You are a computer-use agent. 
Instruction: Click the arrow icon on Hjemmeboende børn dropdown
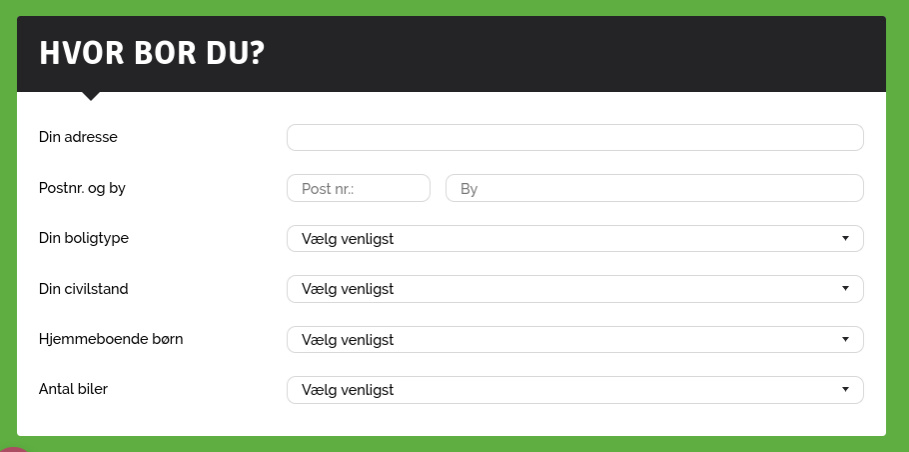[x=845, y=339]
